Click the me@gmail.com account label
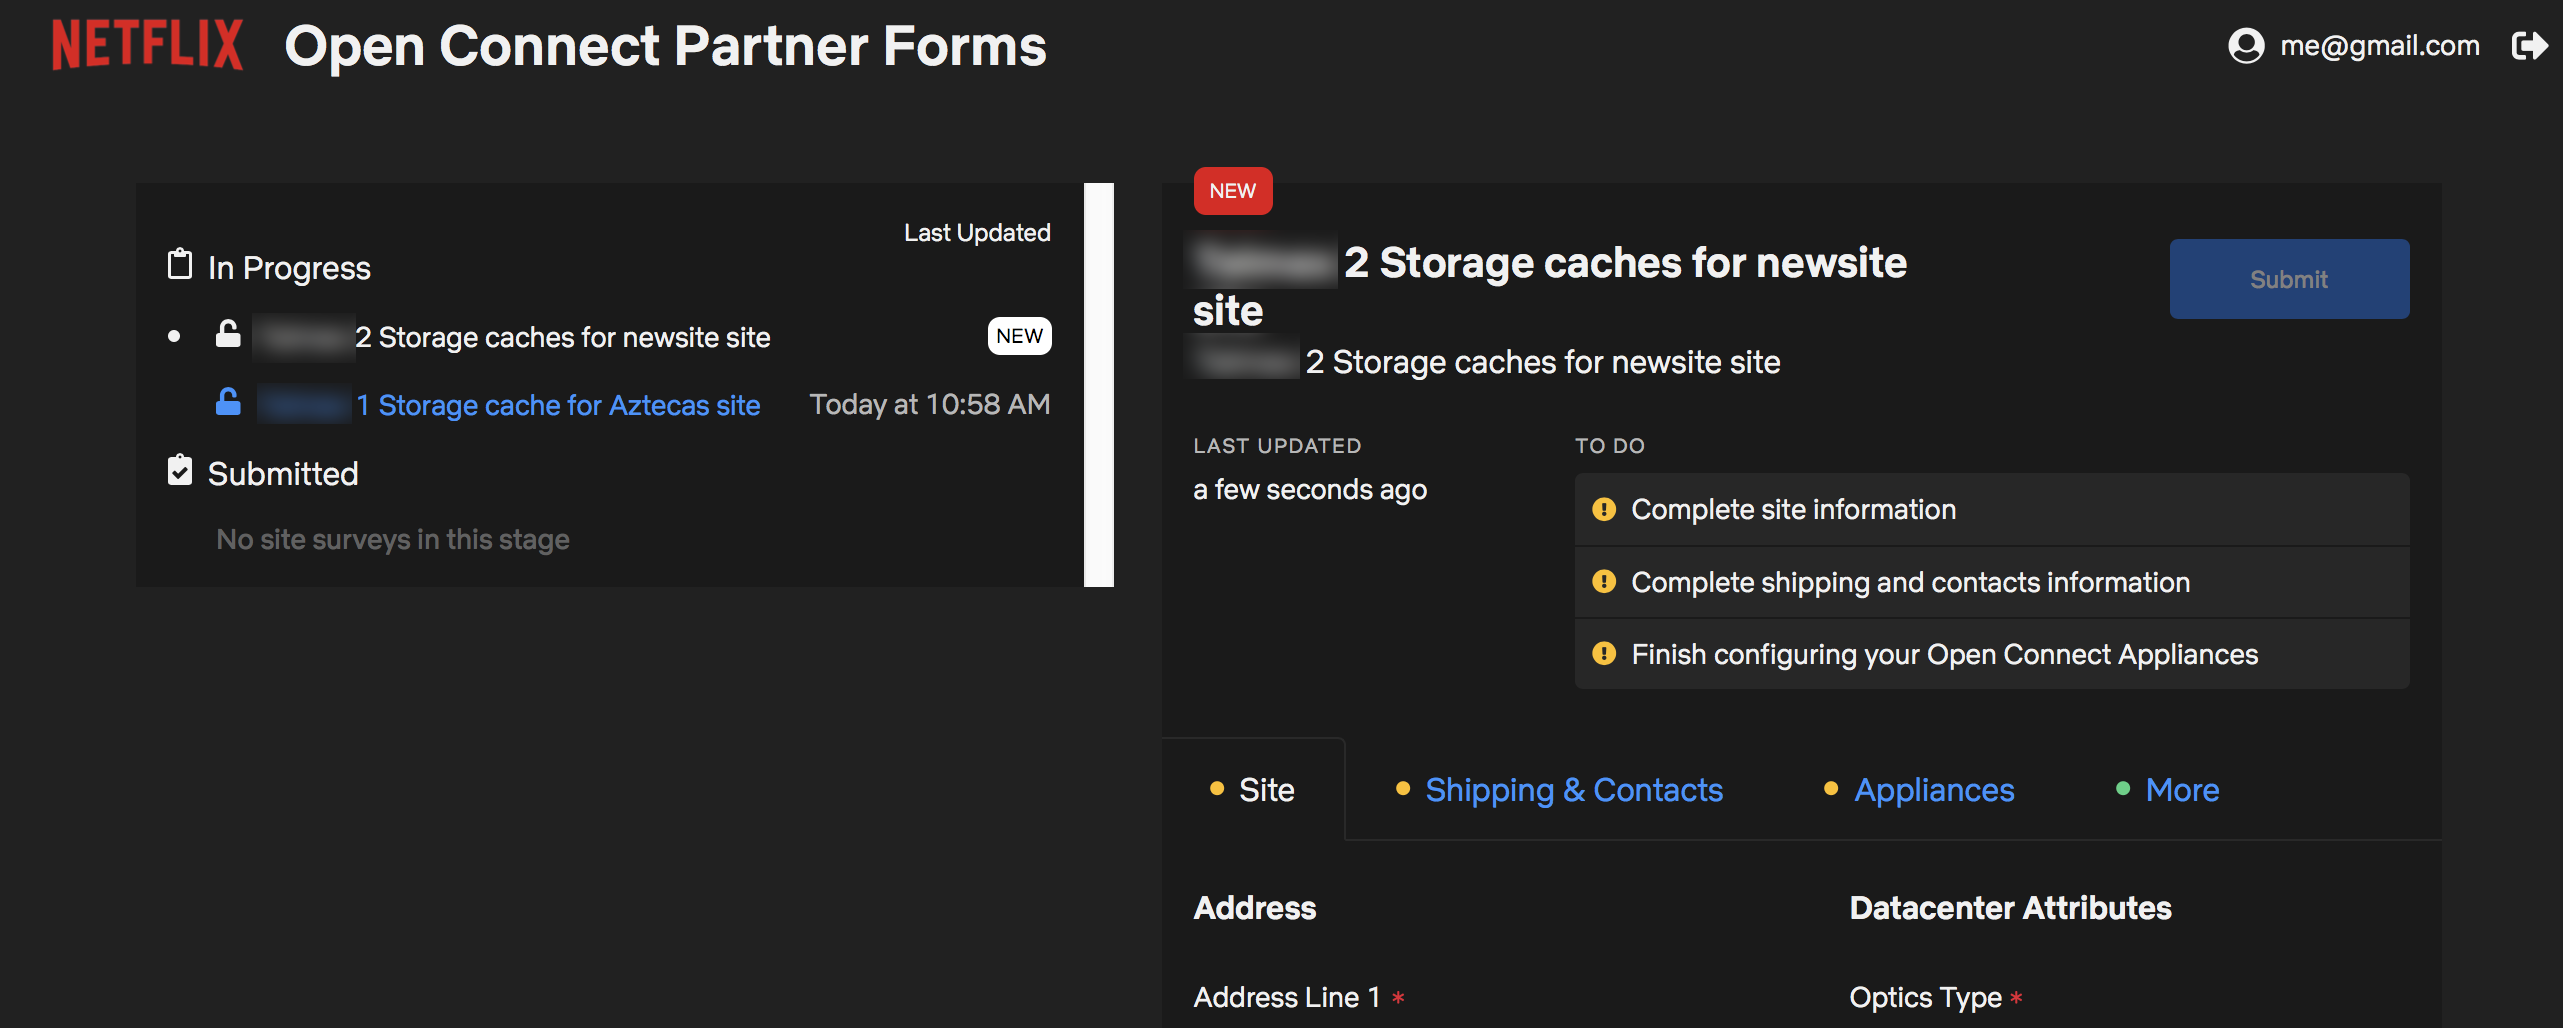Image resolution: width=2563 pixels, height=1028 pixels. click(2379, 46)
